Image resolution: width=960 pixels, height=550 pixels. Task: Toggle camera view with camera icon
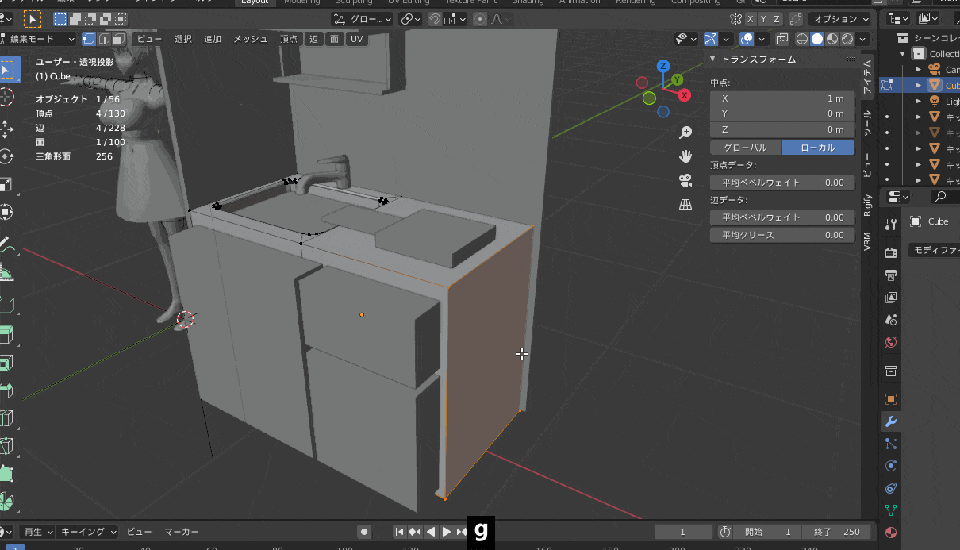686,180
